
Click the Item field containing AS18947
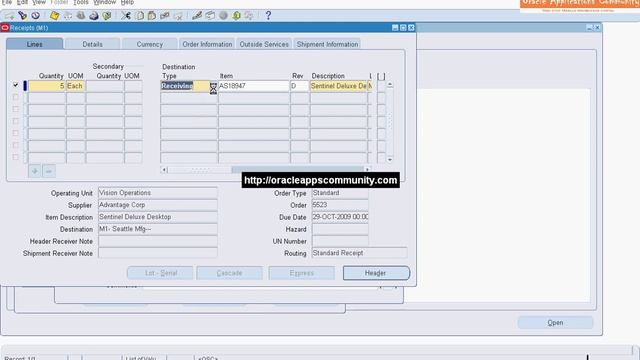[253, 86]
